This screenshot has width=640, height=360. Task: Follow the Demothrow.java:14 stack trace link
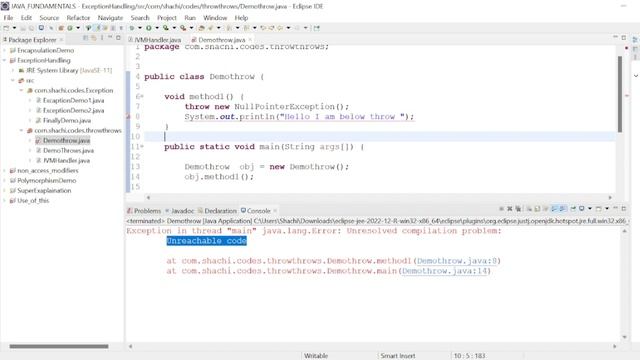(444, 271)
